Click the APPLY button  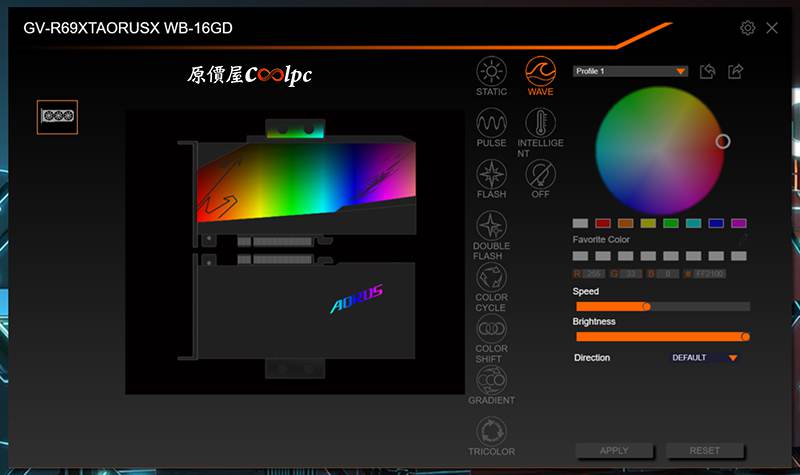coord(614,451)
